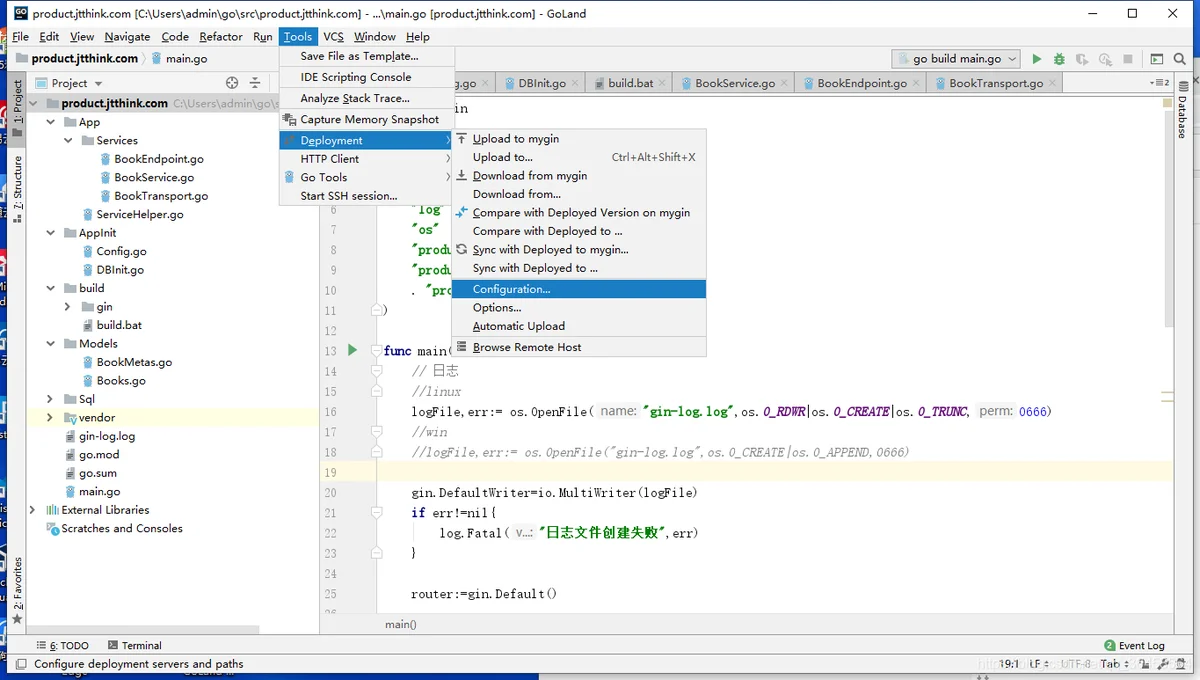Open the Event Log
The height and width of the screenshot is (680, 1200).
[x=1134, y=646]
